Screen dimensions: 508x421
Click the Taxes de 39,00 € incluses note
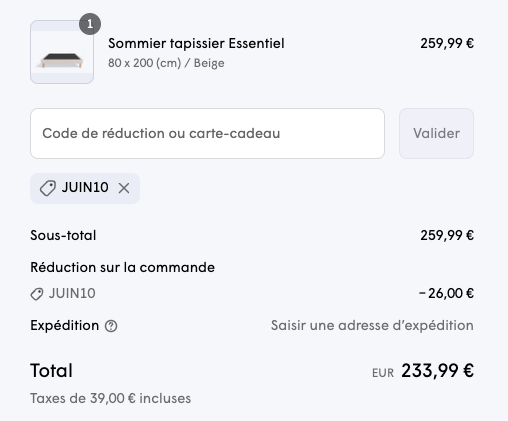pos(111,398)
